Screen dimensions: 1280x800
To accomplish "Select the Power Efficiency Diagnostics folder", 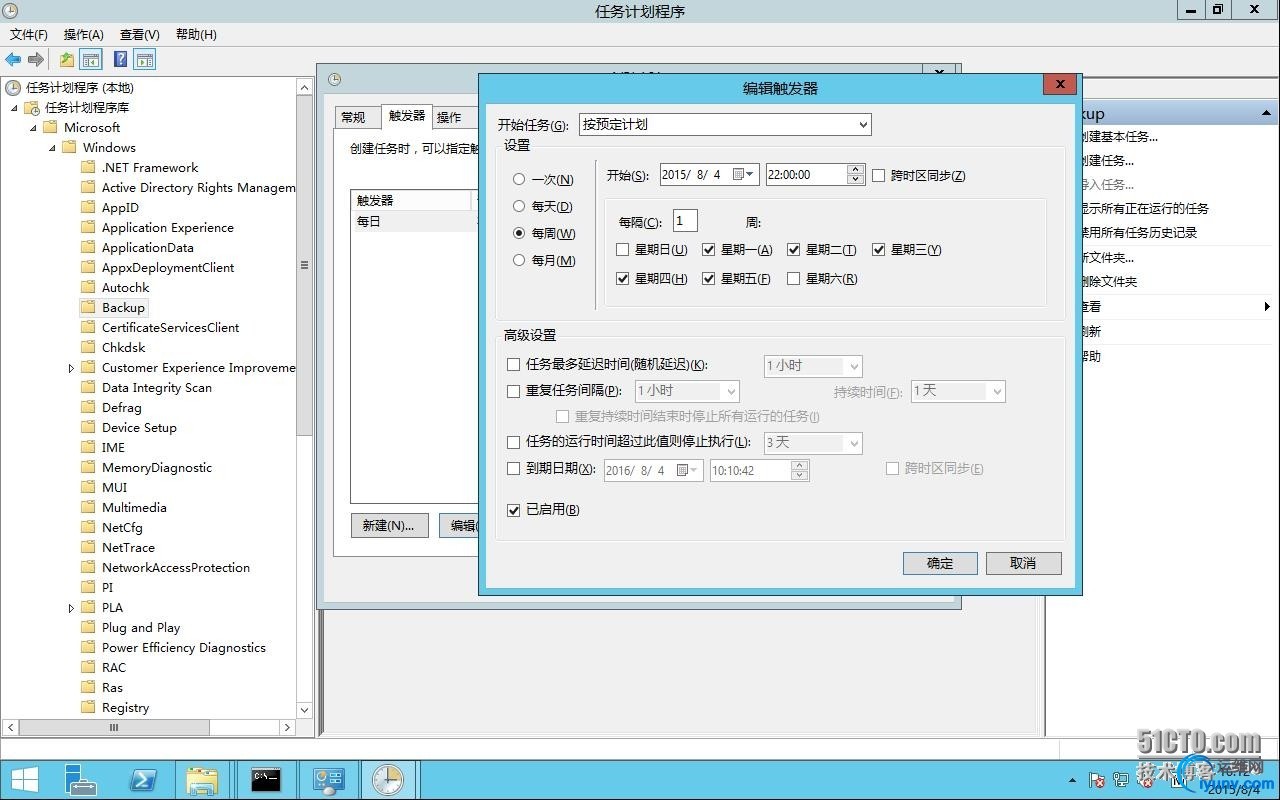I will point(184,647).
